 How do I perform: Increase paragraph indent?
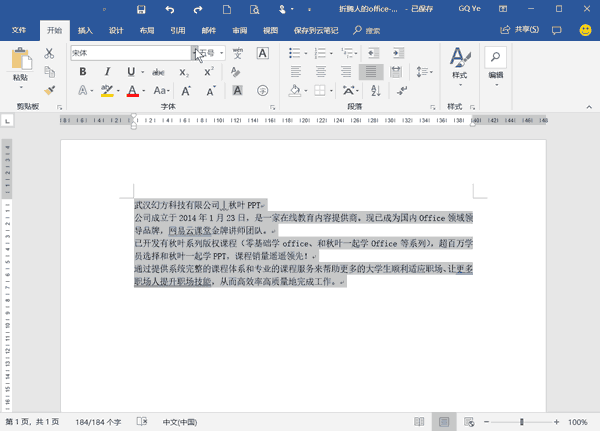pos(398,53)
